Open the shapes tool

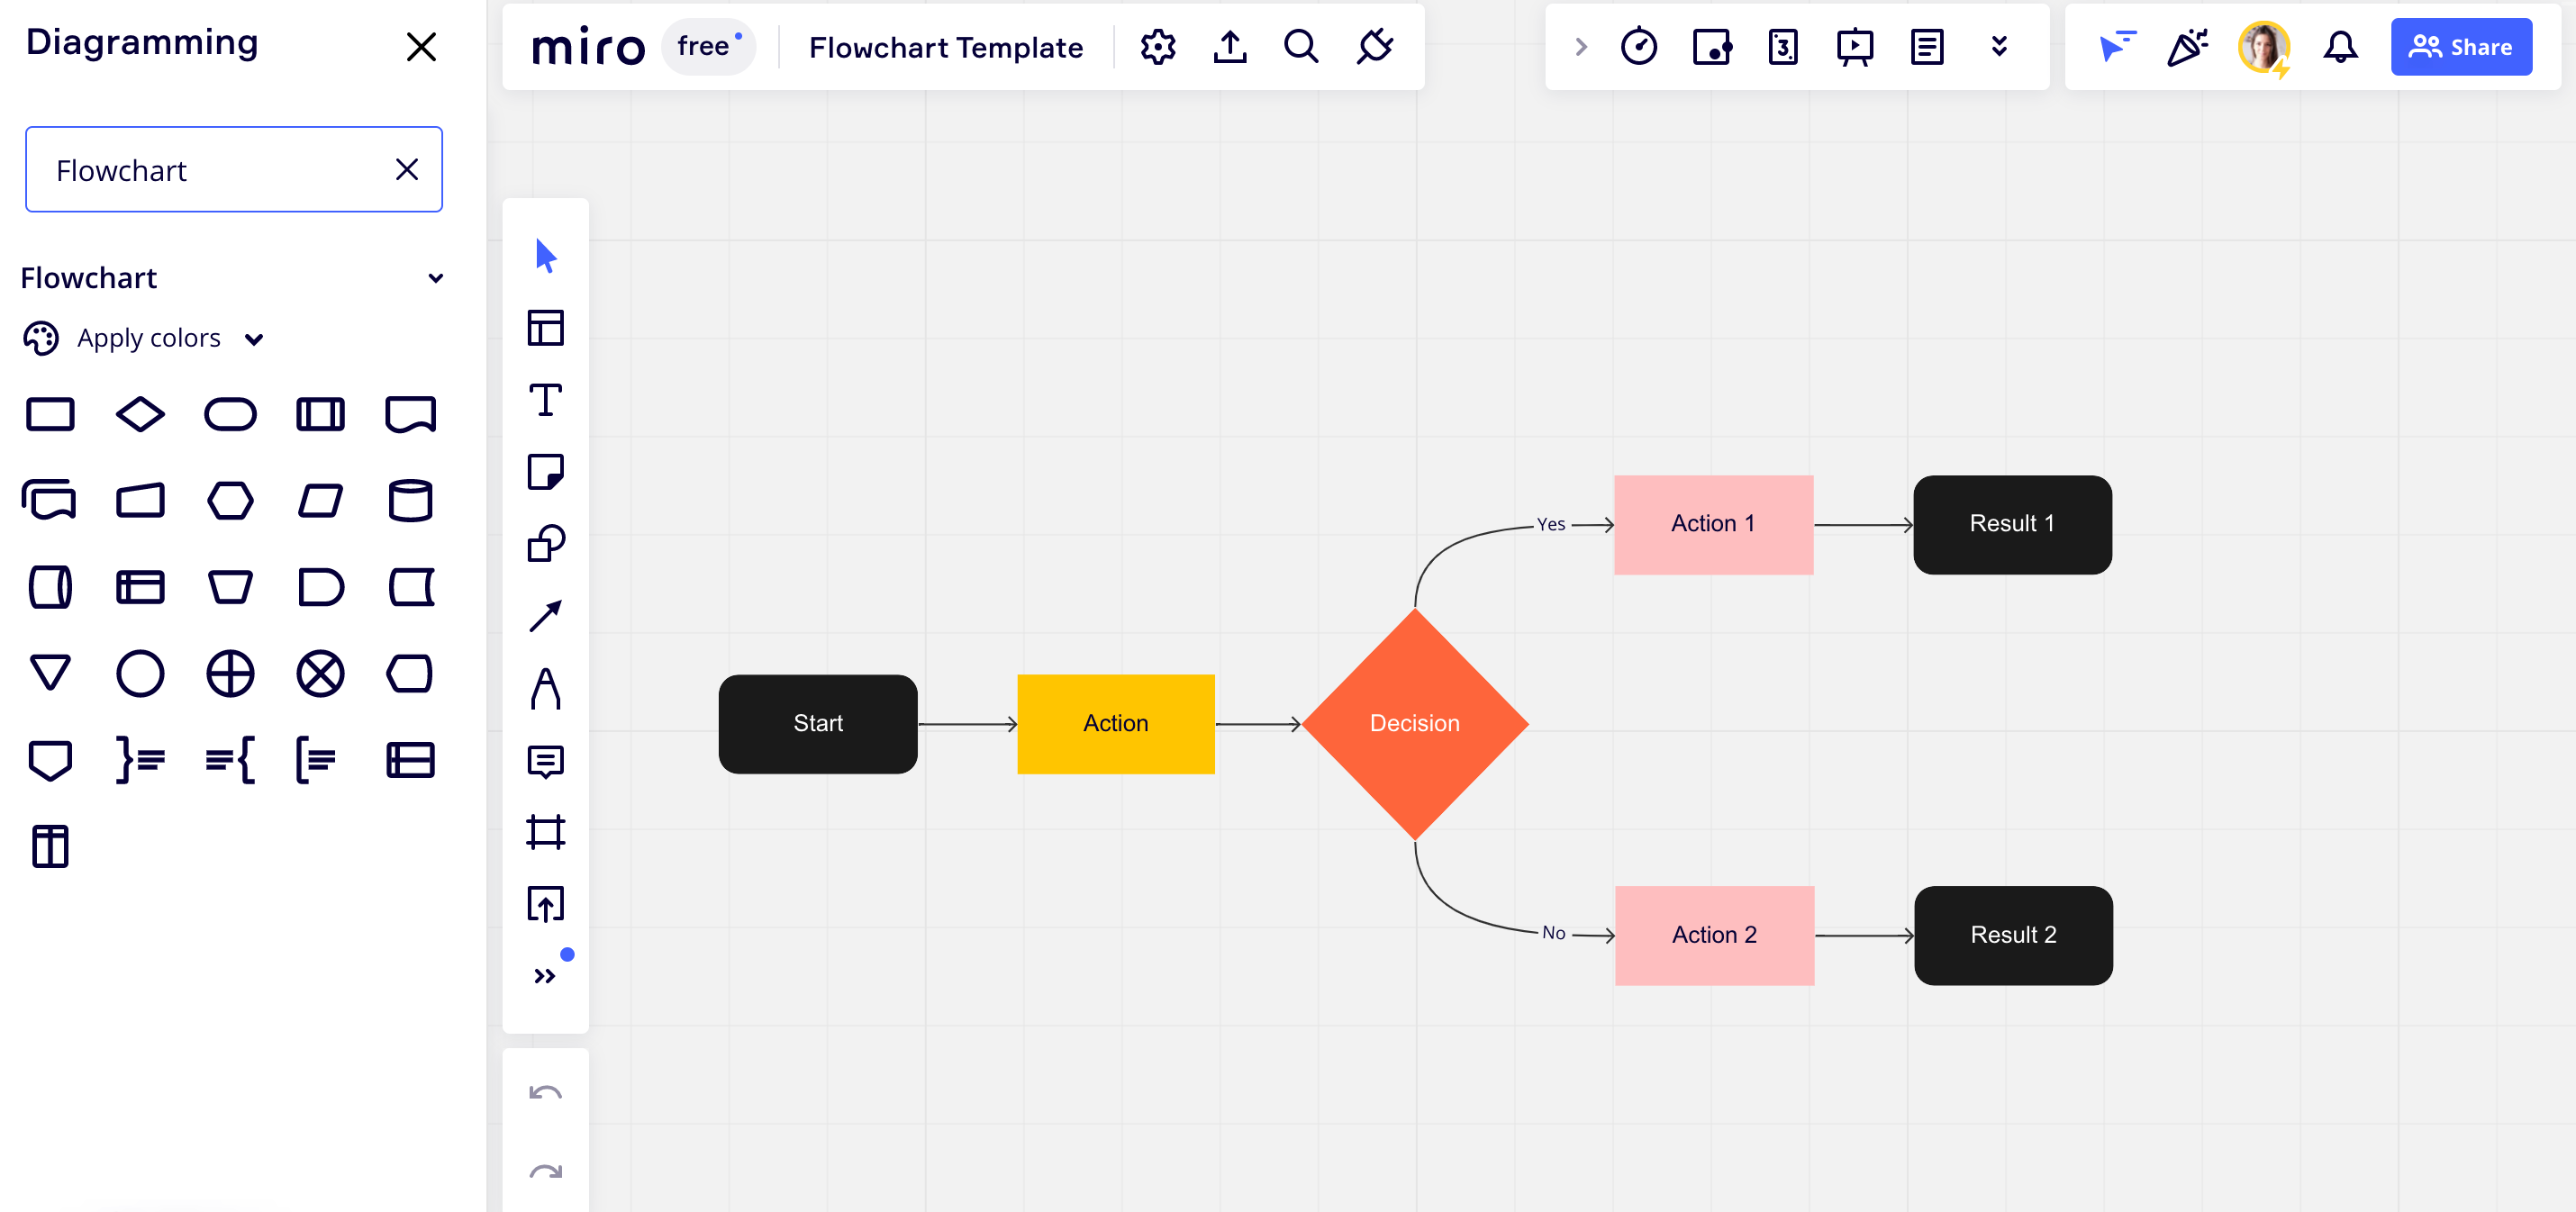[545, 544]
